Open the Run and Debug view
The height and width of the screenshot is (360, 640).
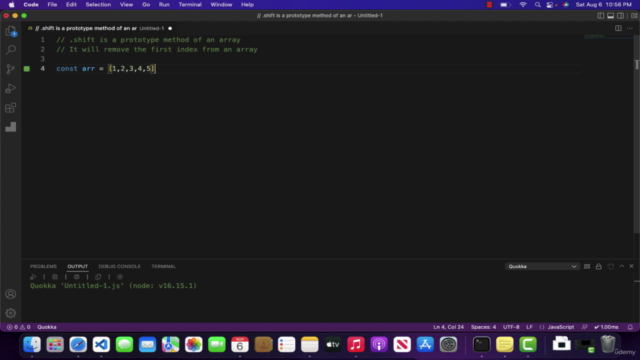pos(11,88)
